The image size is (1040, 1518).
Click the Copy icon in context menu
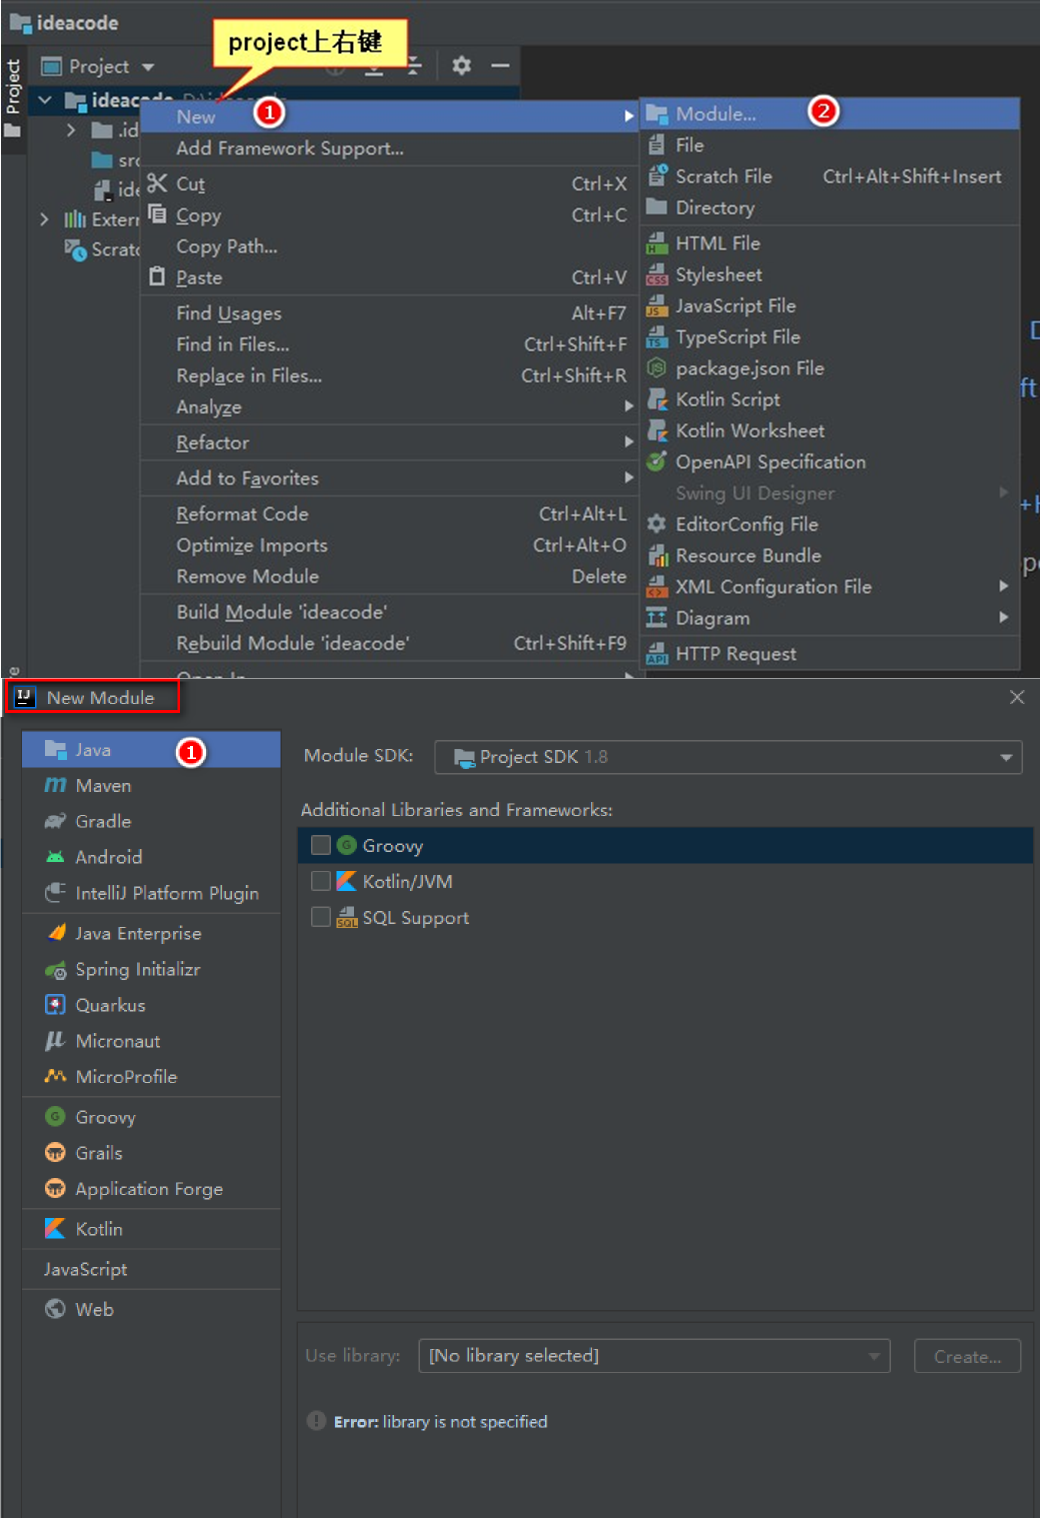coord(157,214)
